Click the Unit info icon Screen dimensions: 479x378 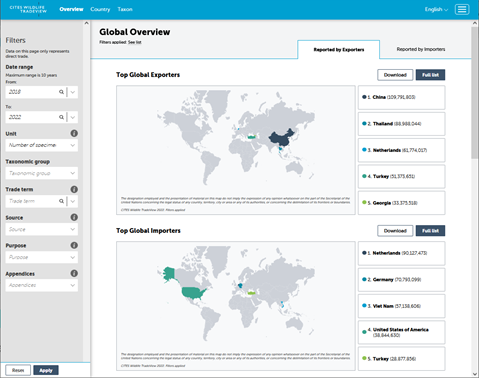(x=74, y=133)
